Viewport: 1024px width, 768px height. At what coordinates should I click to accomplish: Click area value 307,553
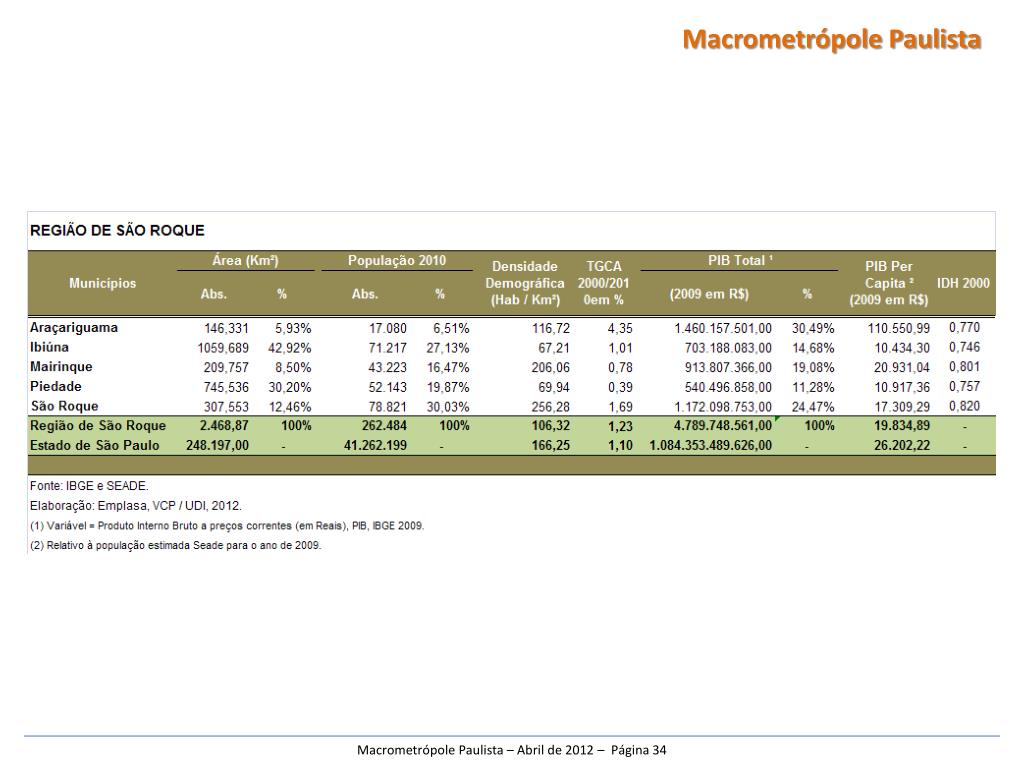[226, 407]
